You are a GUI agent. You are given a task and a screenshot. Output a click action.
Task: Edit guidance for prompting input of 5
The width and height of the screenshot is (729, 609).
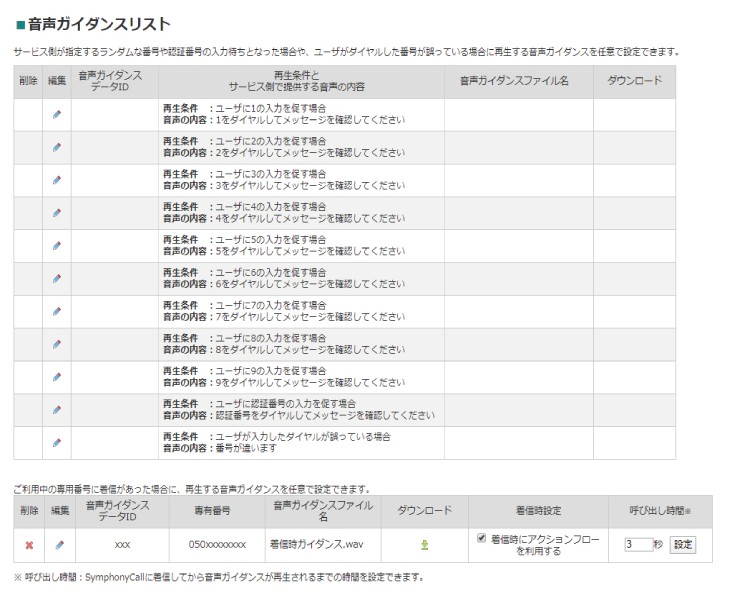[x=57, y=245]
